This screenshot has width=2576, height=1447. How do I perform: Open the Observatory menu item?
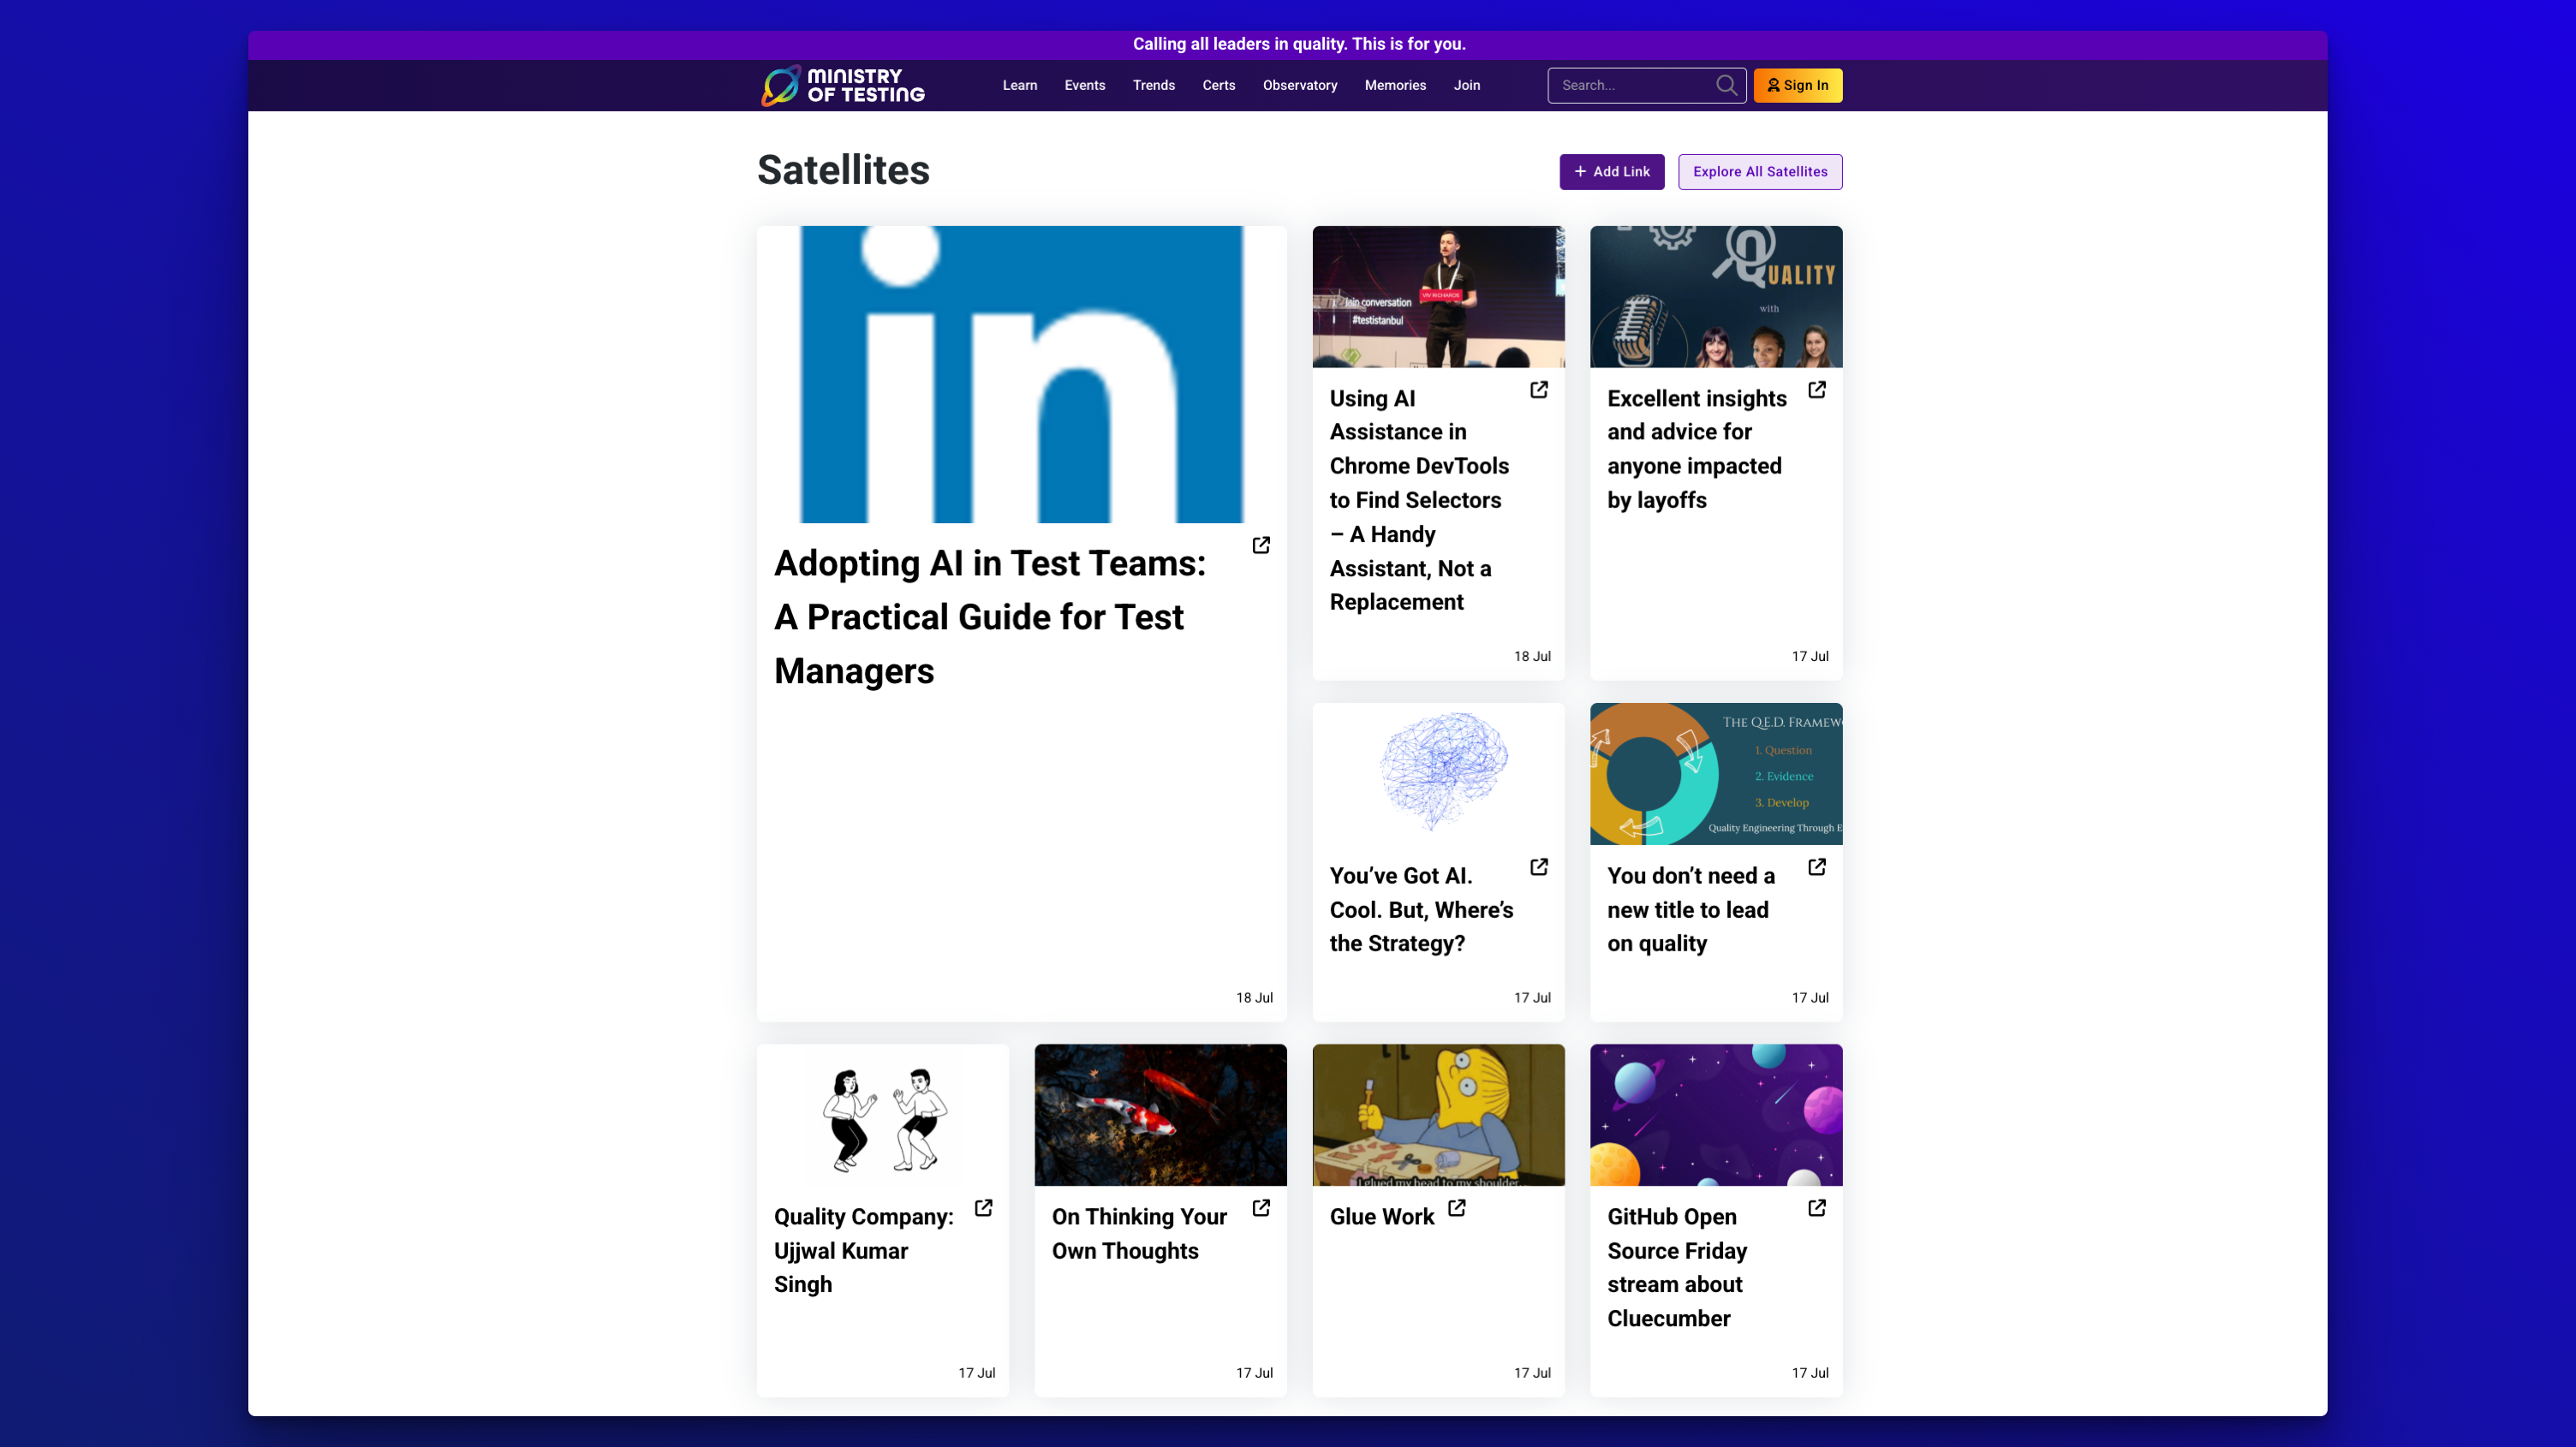(x=1300, y=85)
